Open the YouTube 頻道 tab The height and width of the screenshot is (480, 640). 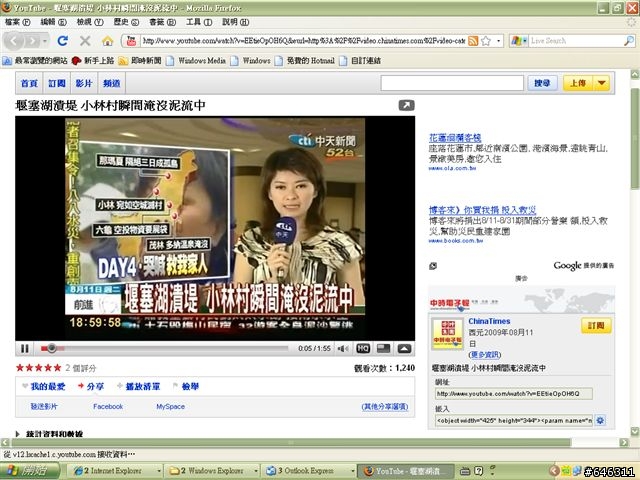(x=111, y=83)
